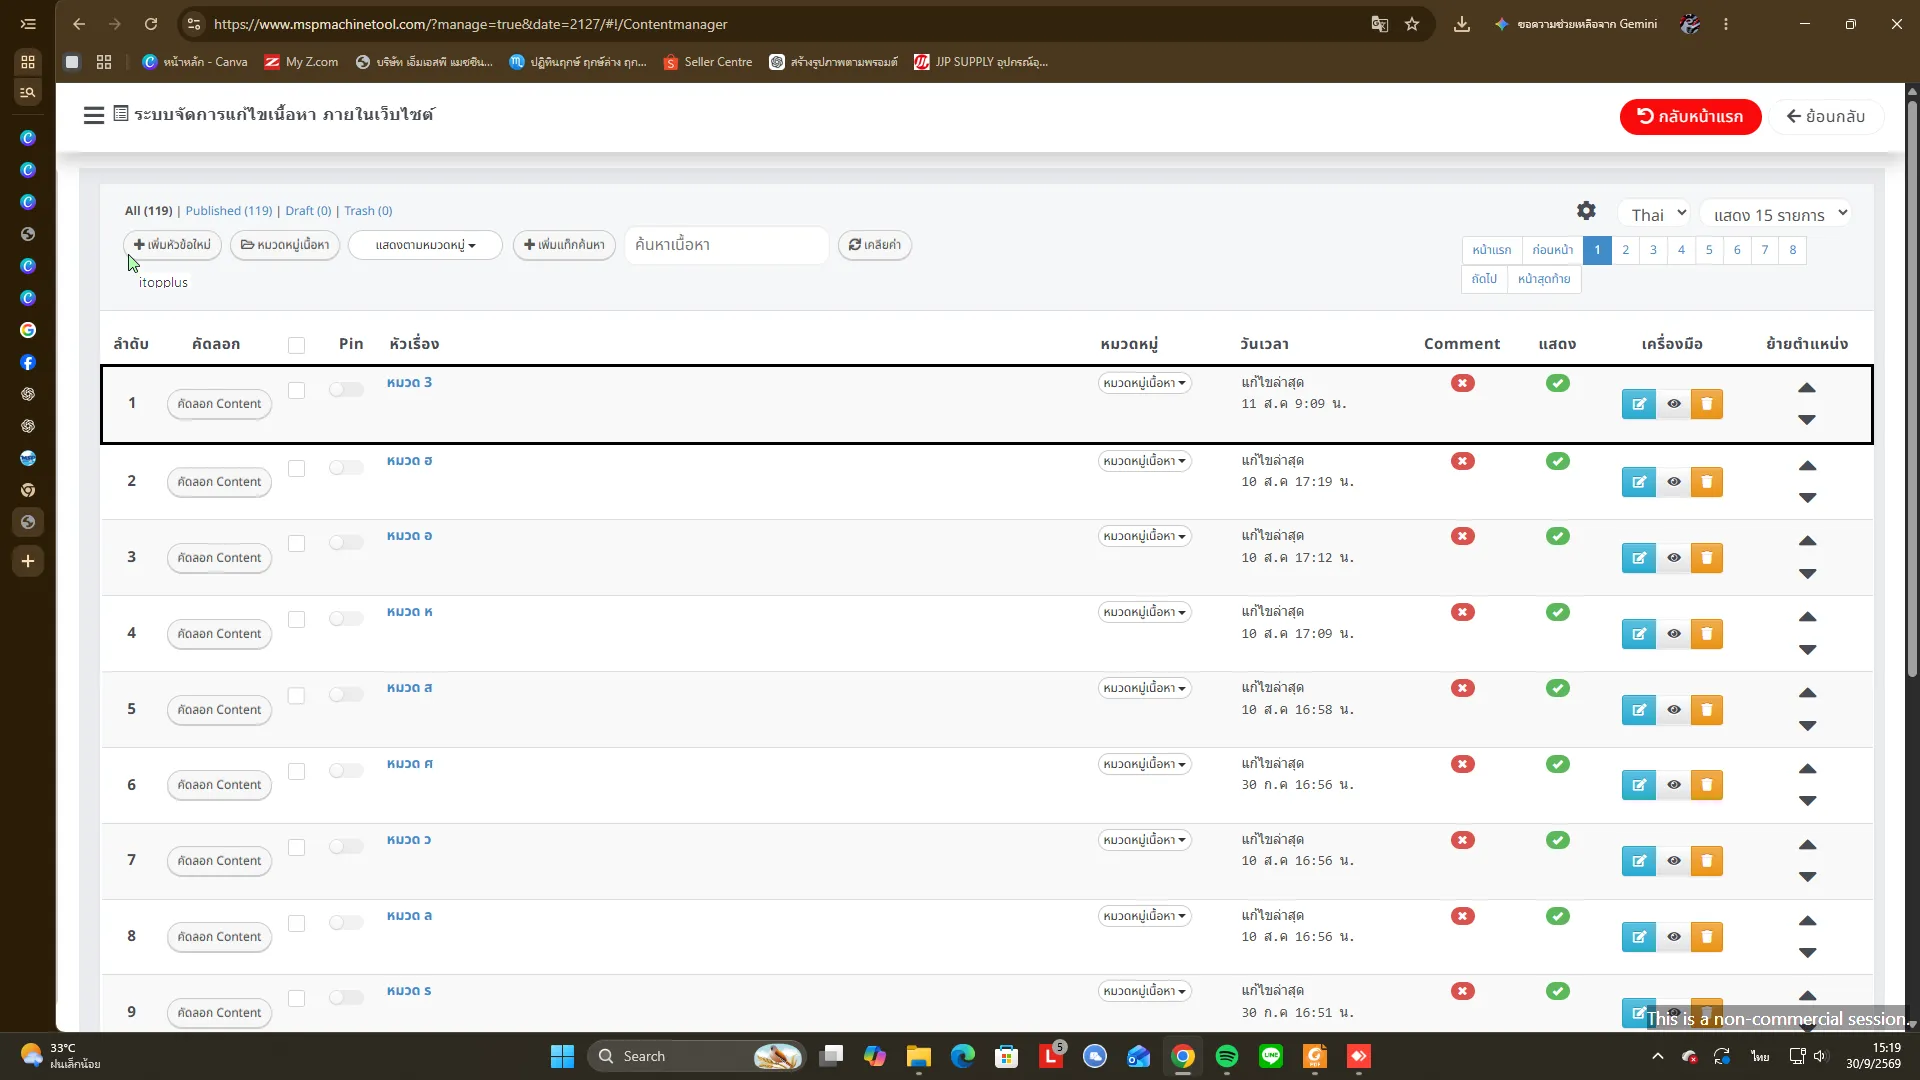The width and height of the screenshot is (1920, 1080).
Task: Open the settings gear icon
Action: [1586, 211]
